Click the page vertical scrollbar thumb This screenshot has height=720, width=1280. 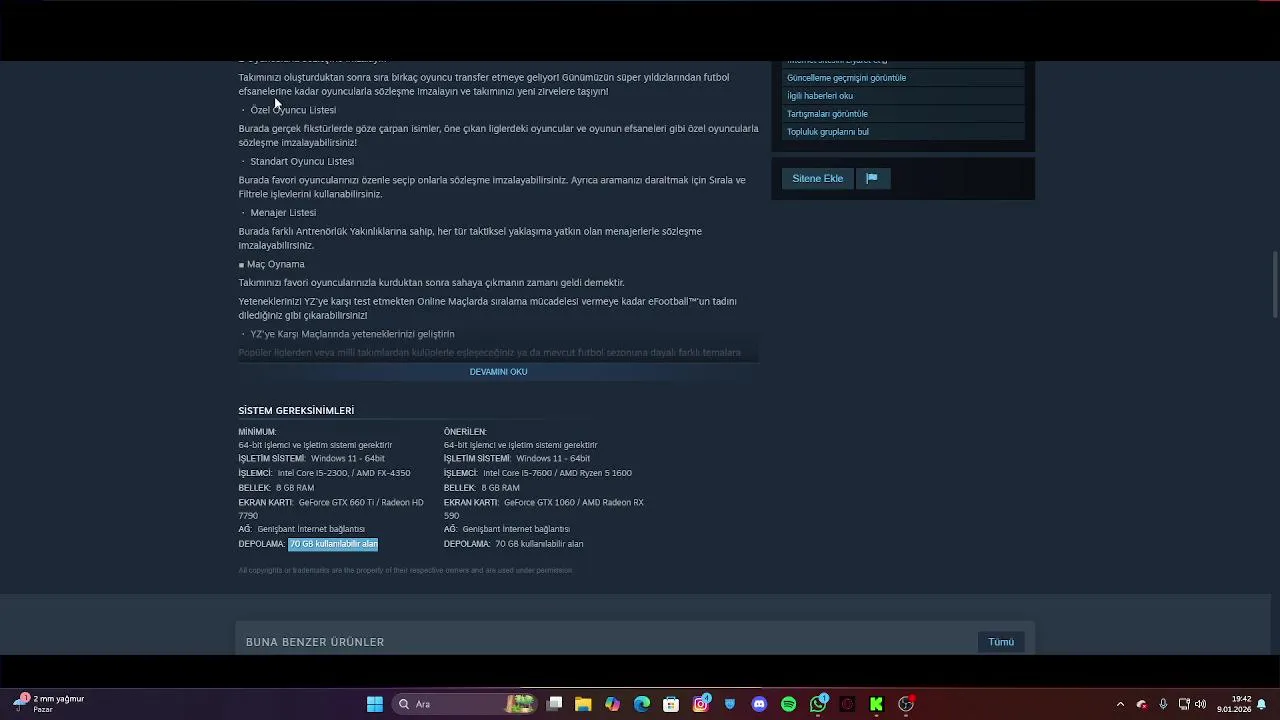point(1274,285)
